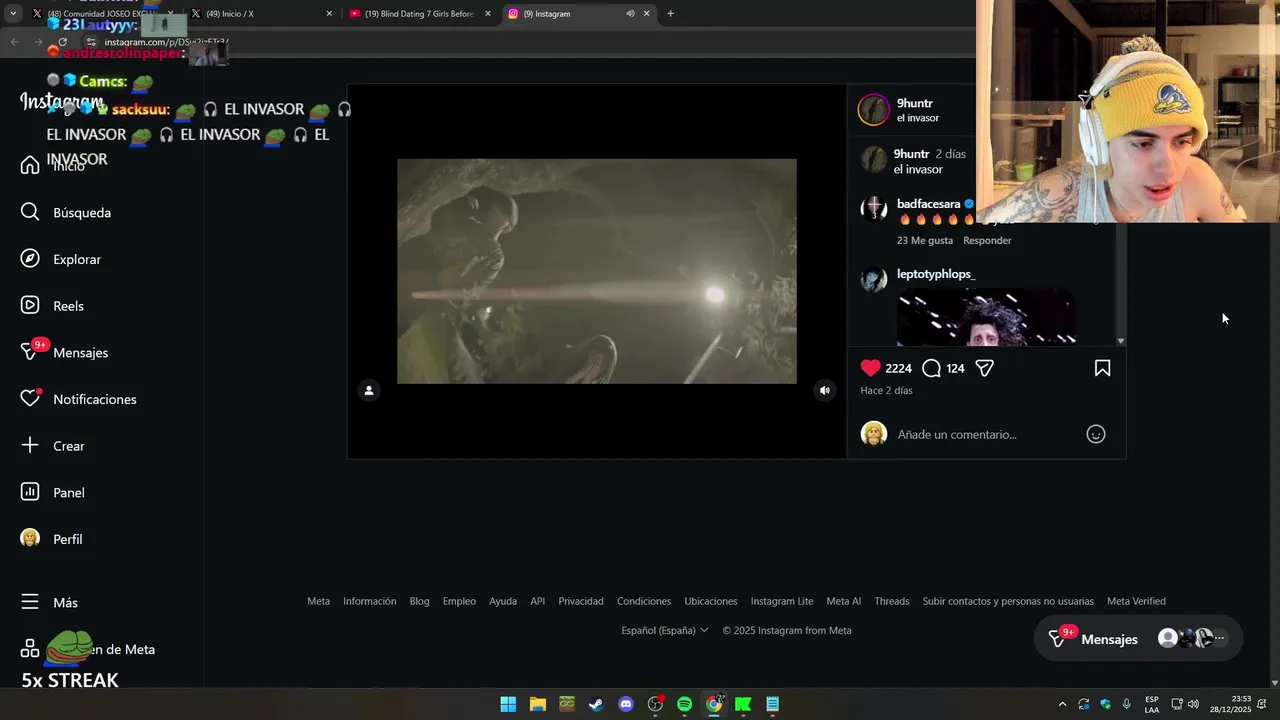This screenshot has height=720, width=1280.
Task: Open badfacesara's profile from comment
Action: click(928, 204)
